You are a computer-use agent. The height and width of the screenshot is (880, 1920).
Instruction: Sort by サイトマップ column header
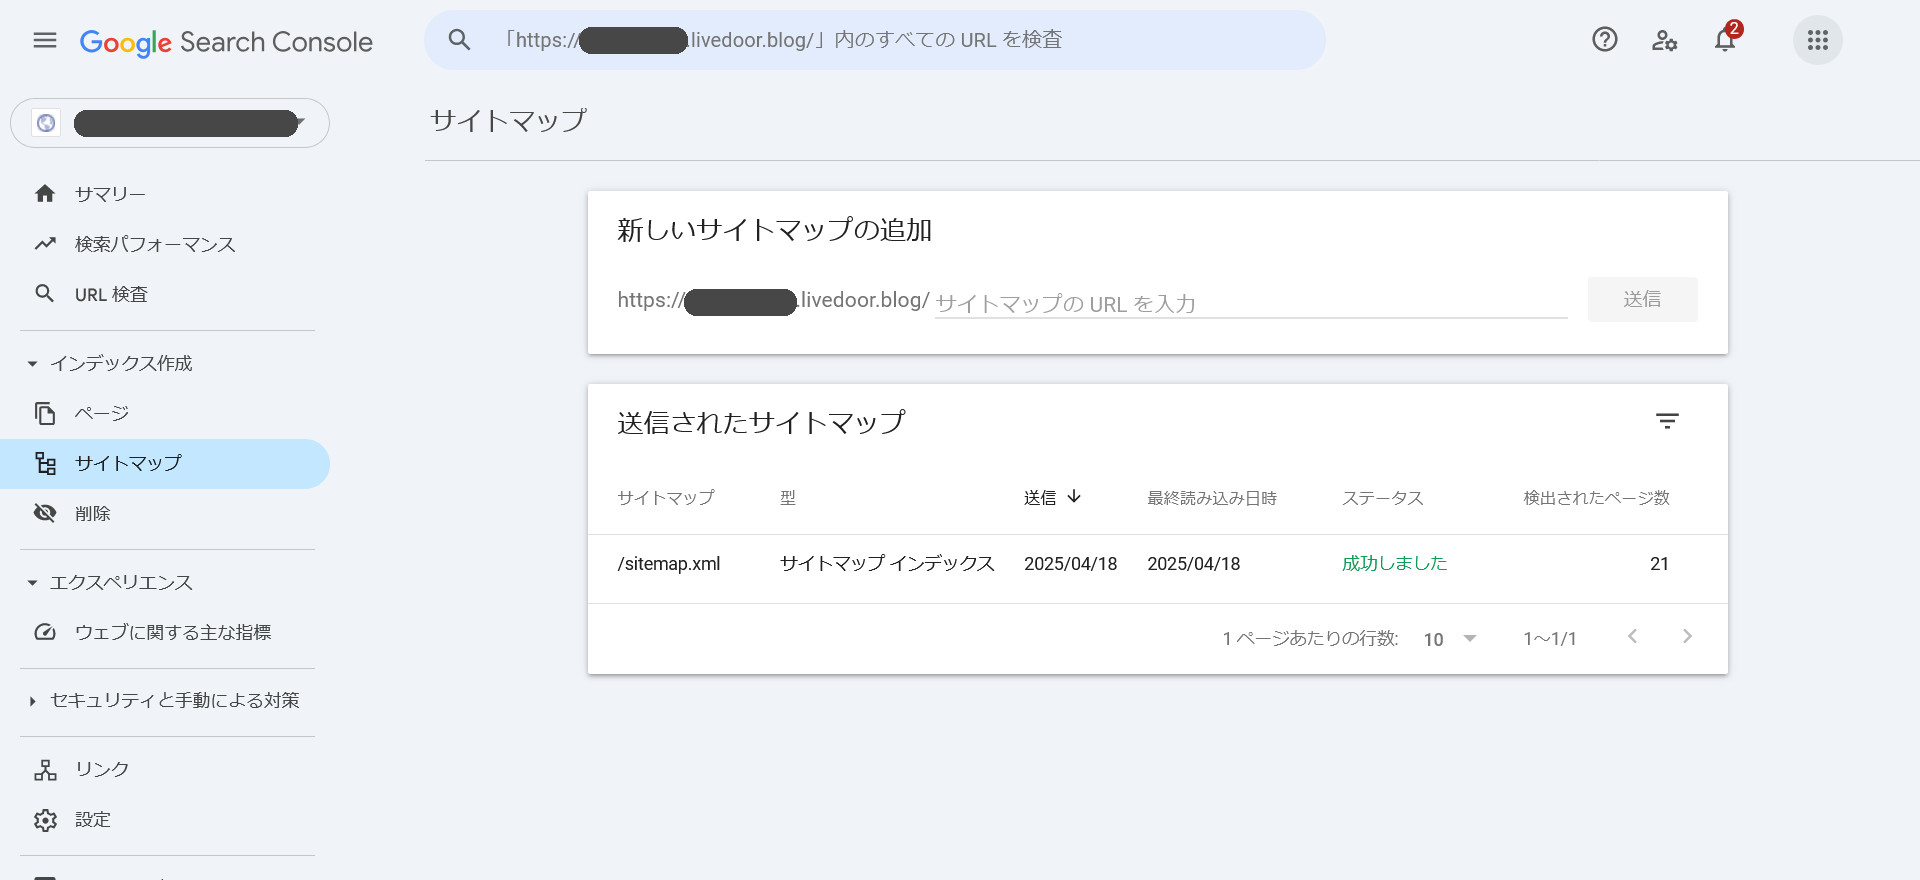point(666,498)
